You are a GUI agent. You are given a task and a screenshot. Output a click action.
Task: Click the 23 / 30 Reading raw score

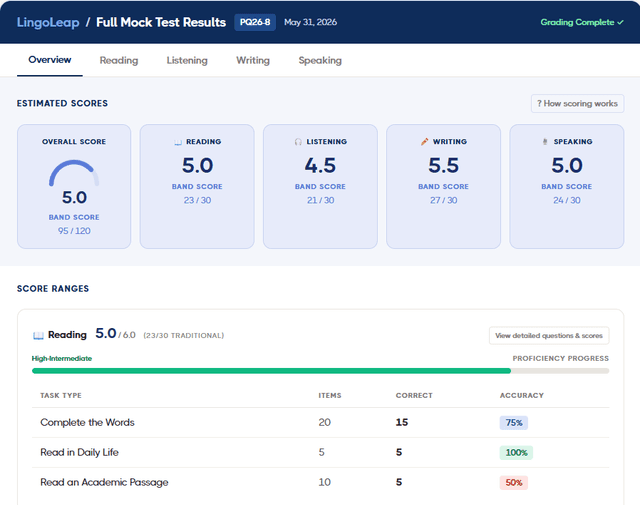point(197,200)
